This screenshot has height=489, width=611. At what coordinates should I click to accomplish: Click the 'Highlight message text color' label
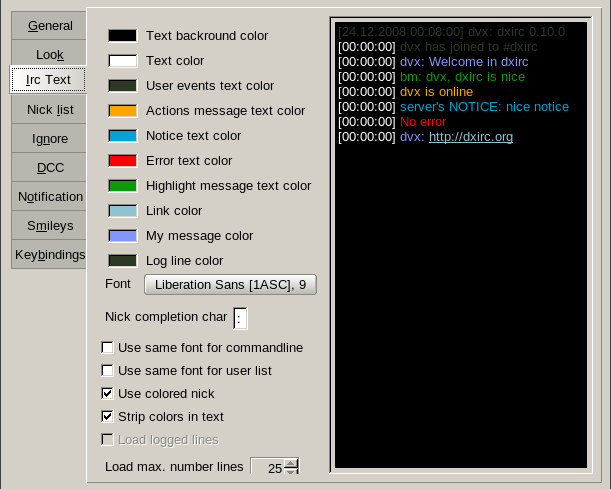point(228,186)
